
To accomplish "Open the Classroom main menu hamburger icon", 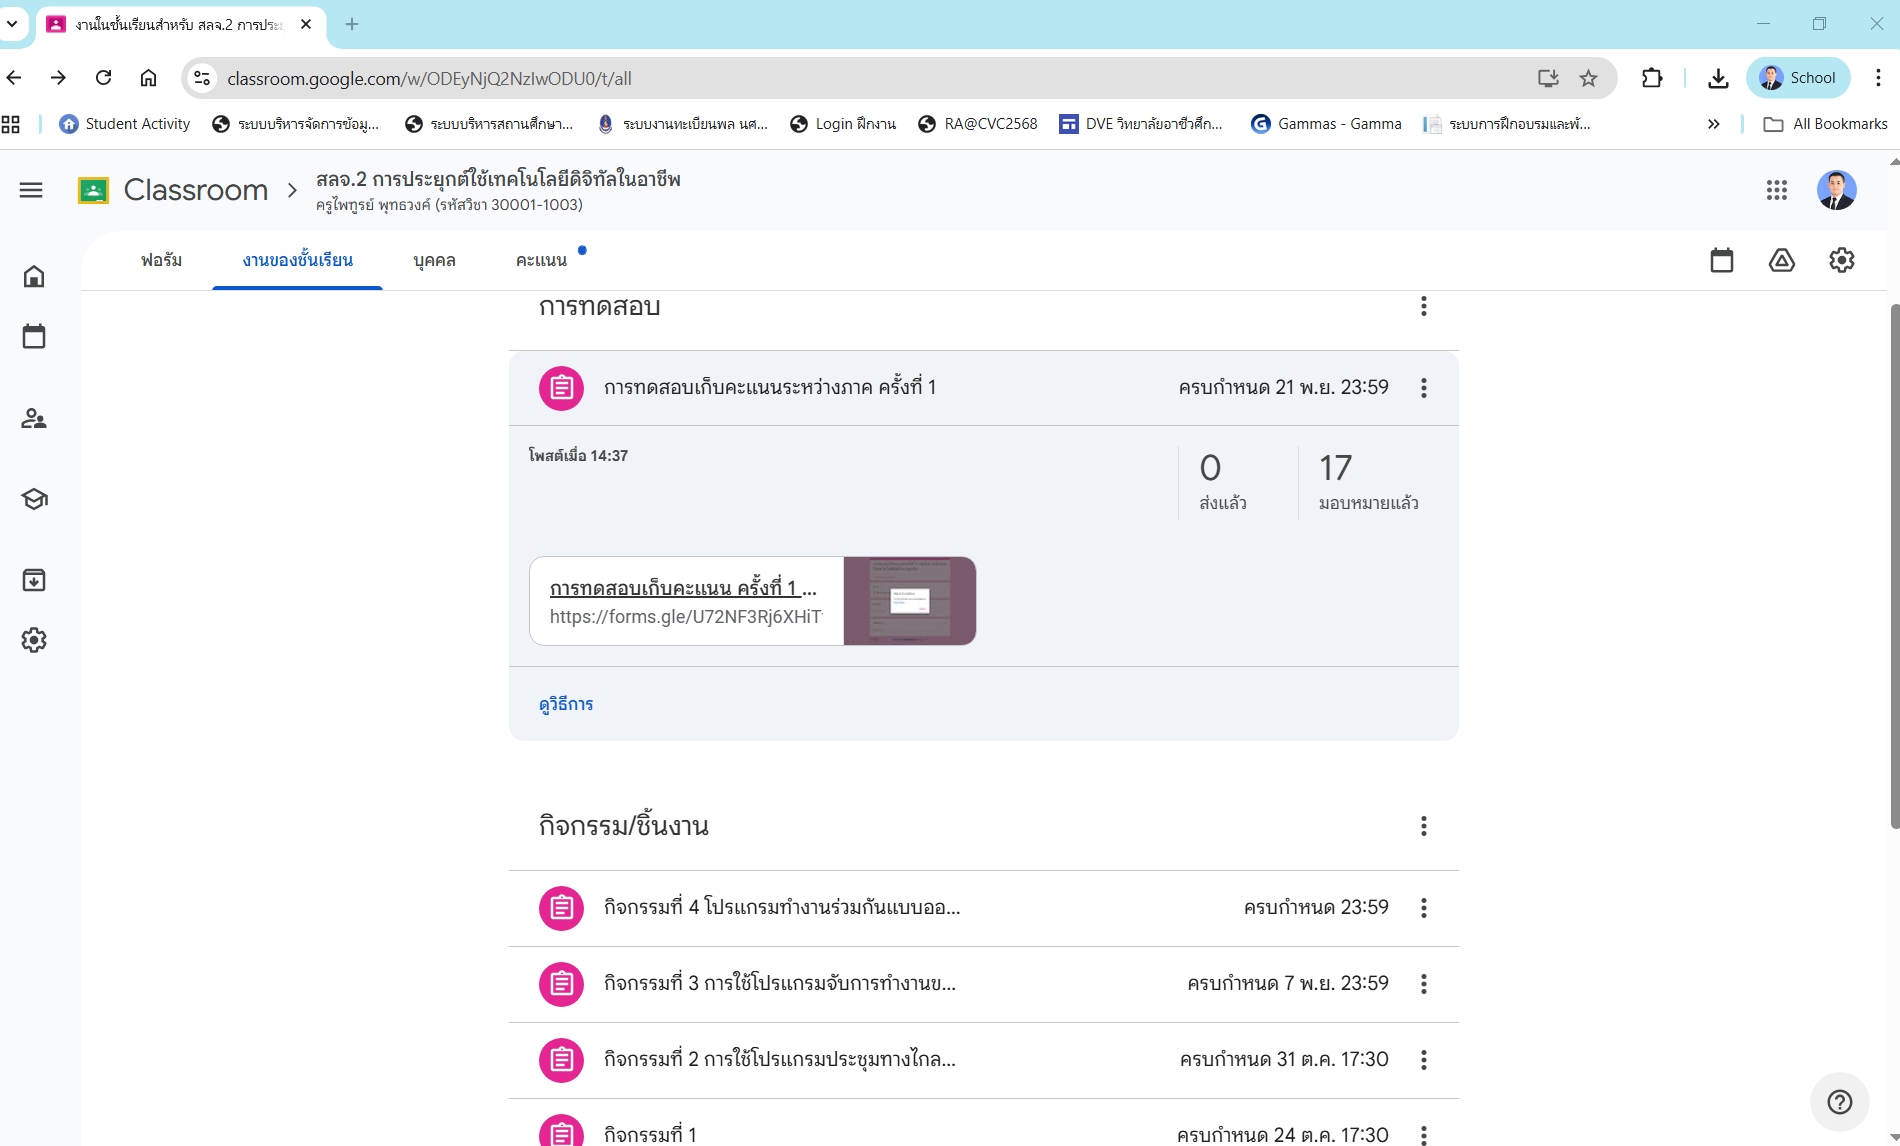I will [31, 190].
